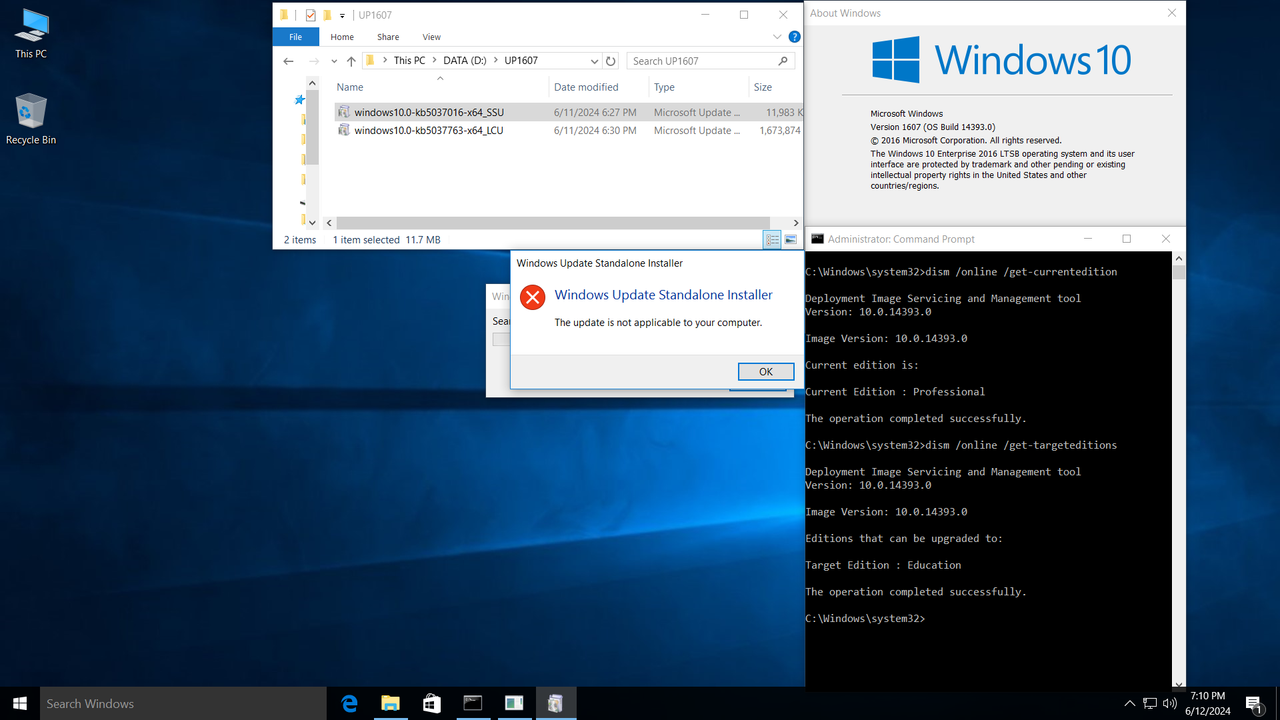Open the Store taskbar icon
This screenshot has height=720, width=1280.
432,704
